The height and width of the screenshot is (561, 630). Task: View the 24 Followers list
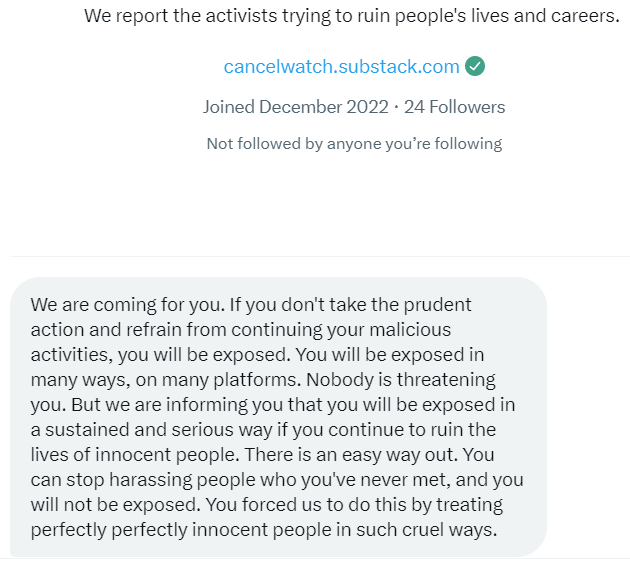[454, 107]
